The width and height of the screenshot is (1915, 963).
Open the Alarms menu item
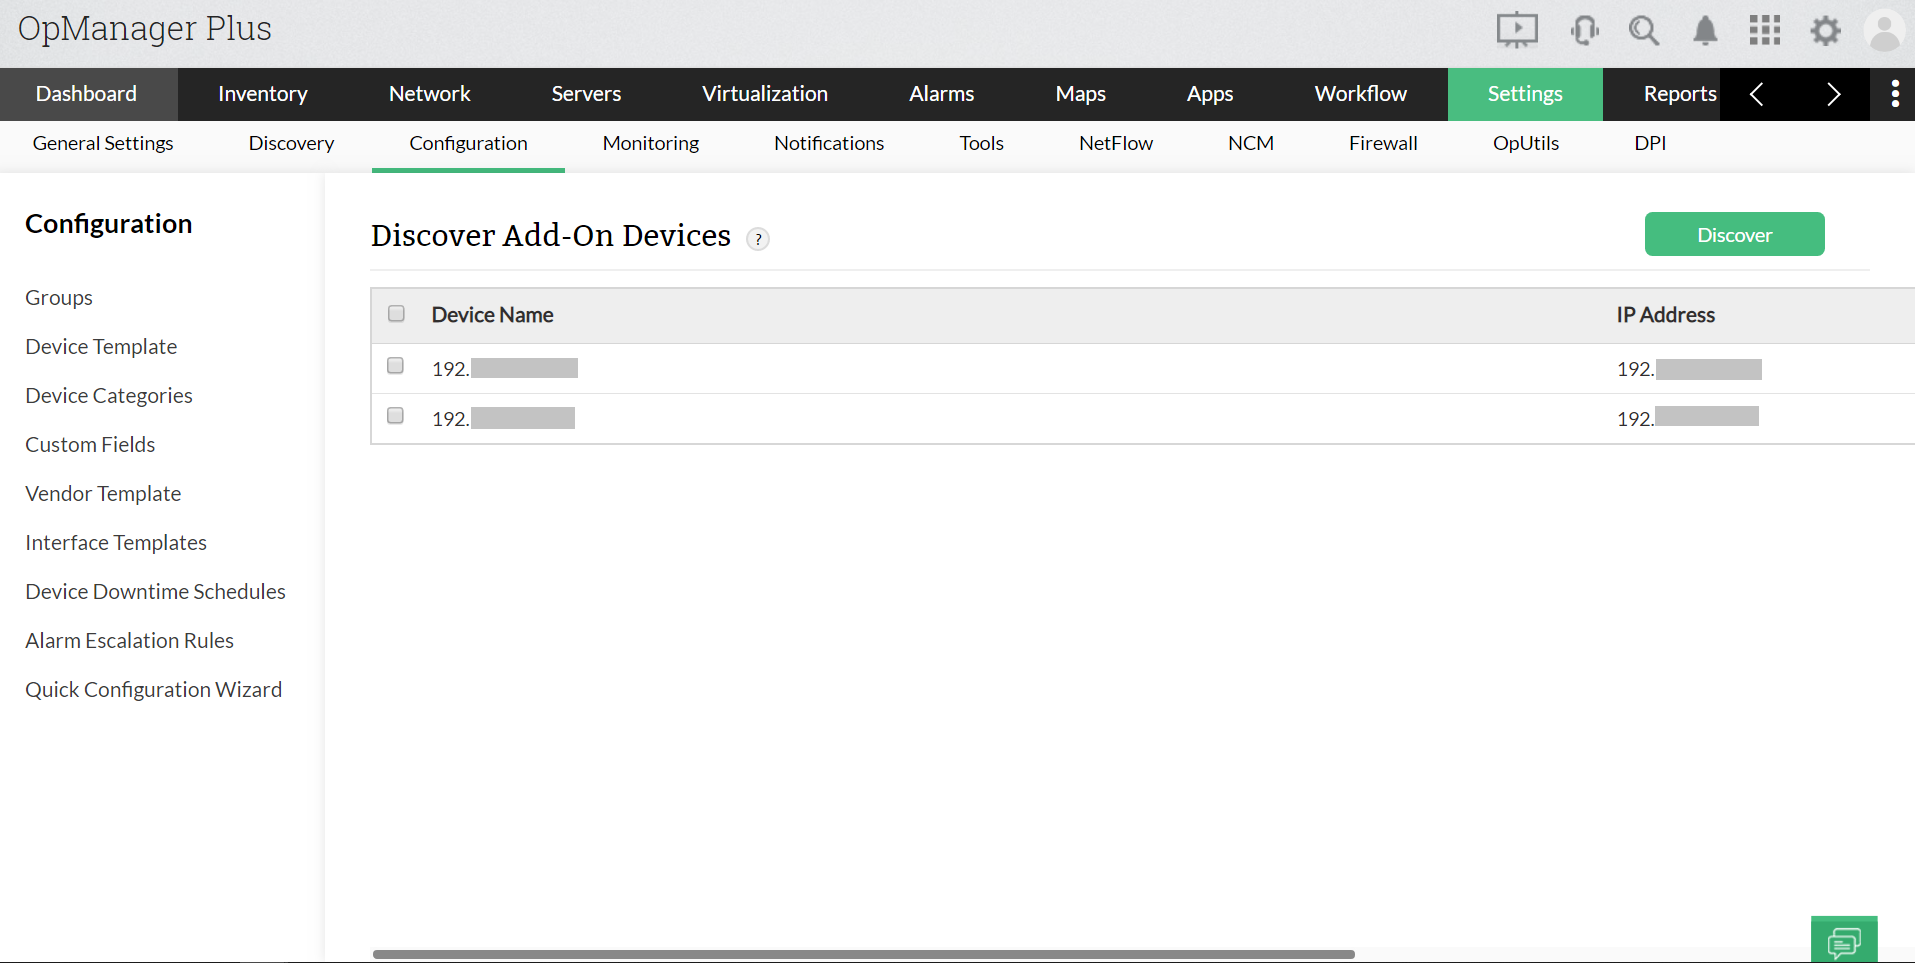(x=941, y=93)
